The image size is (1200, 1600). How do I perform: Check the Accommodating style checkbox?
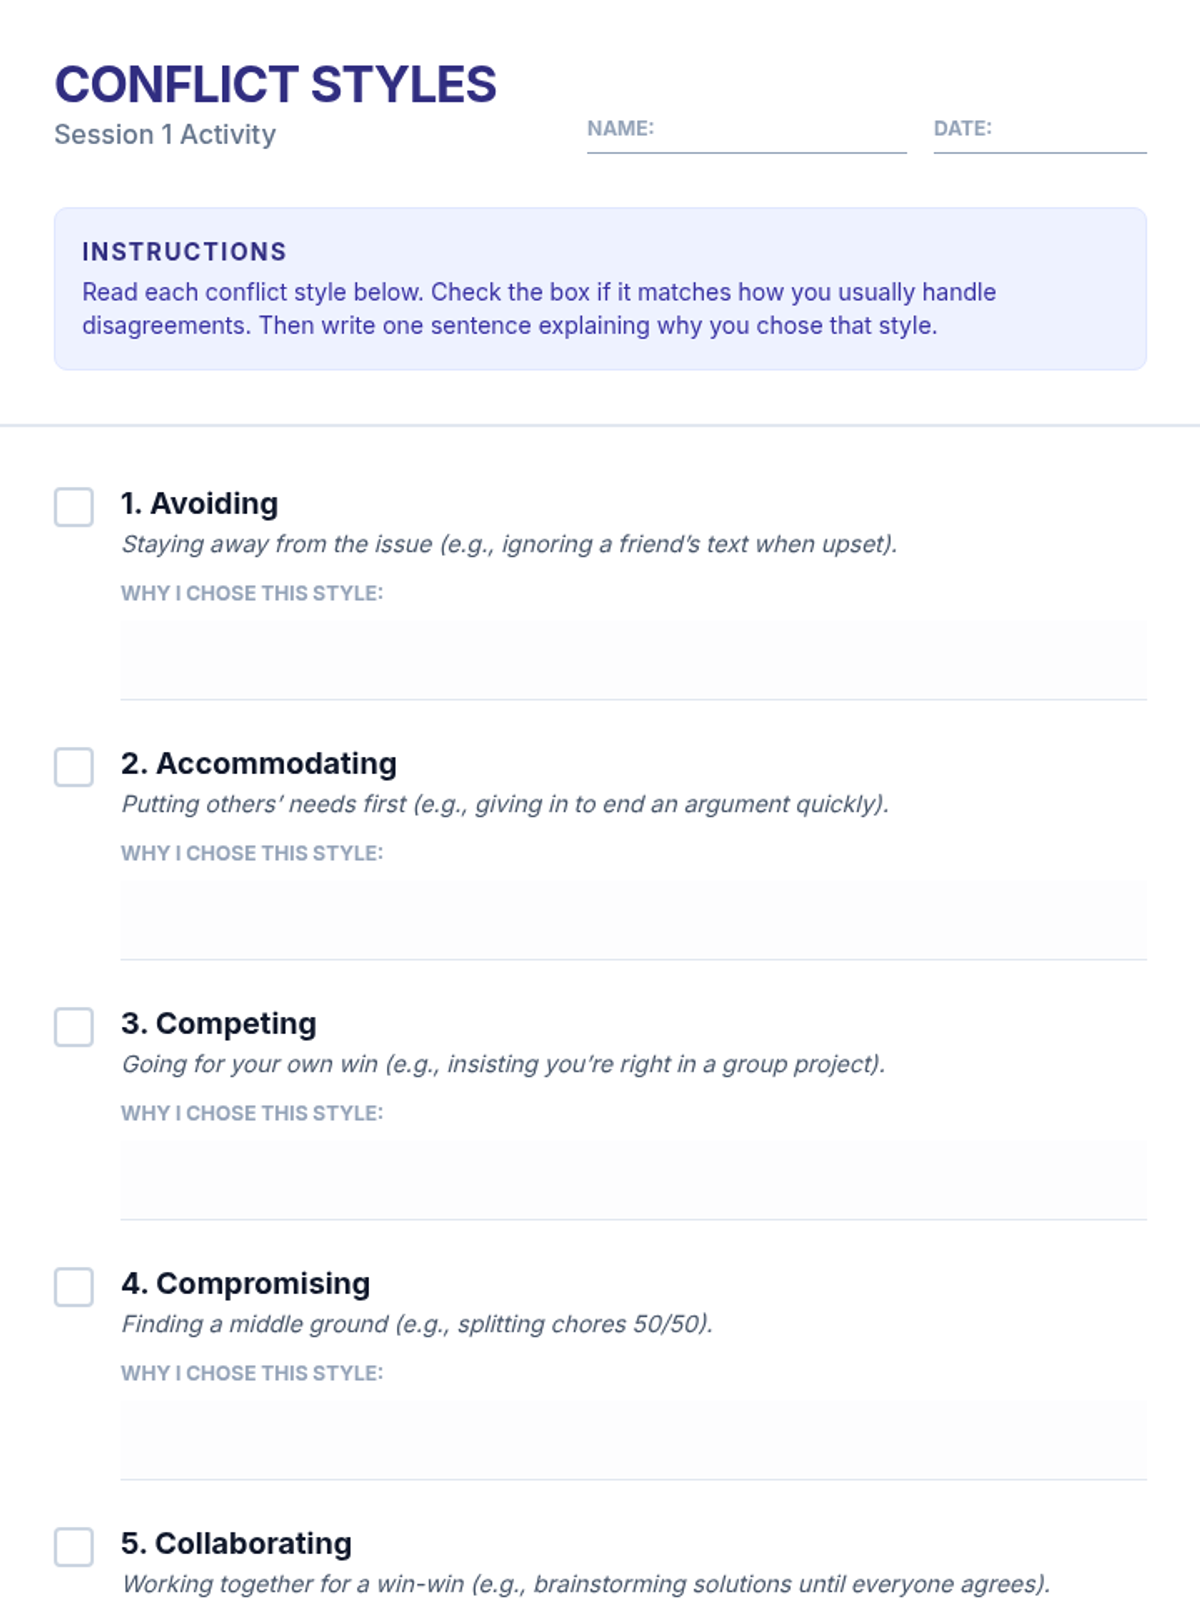click(74, 767)
